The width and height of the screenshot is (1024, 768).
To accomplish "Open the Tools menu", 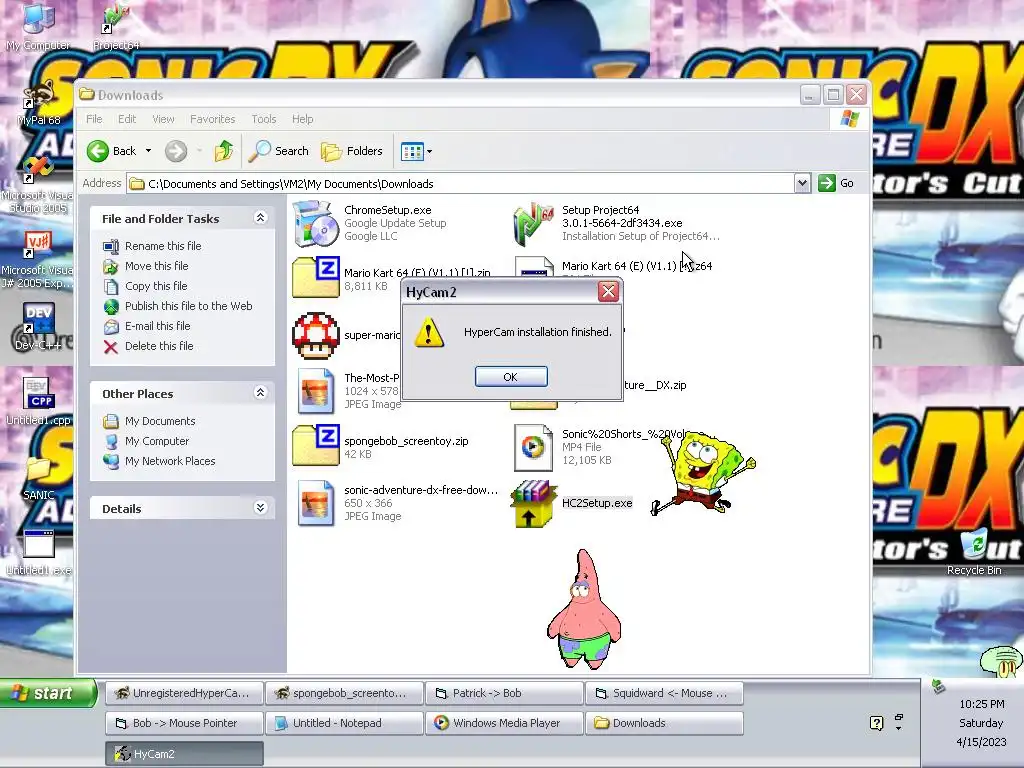I will pyautogui.click(x=264, y=119).
